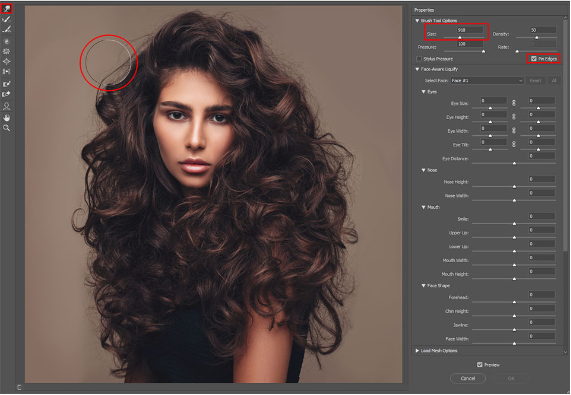Click the Nose Height value field
This screenshot has width=571, height=395.
pos(542,179)
